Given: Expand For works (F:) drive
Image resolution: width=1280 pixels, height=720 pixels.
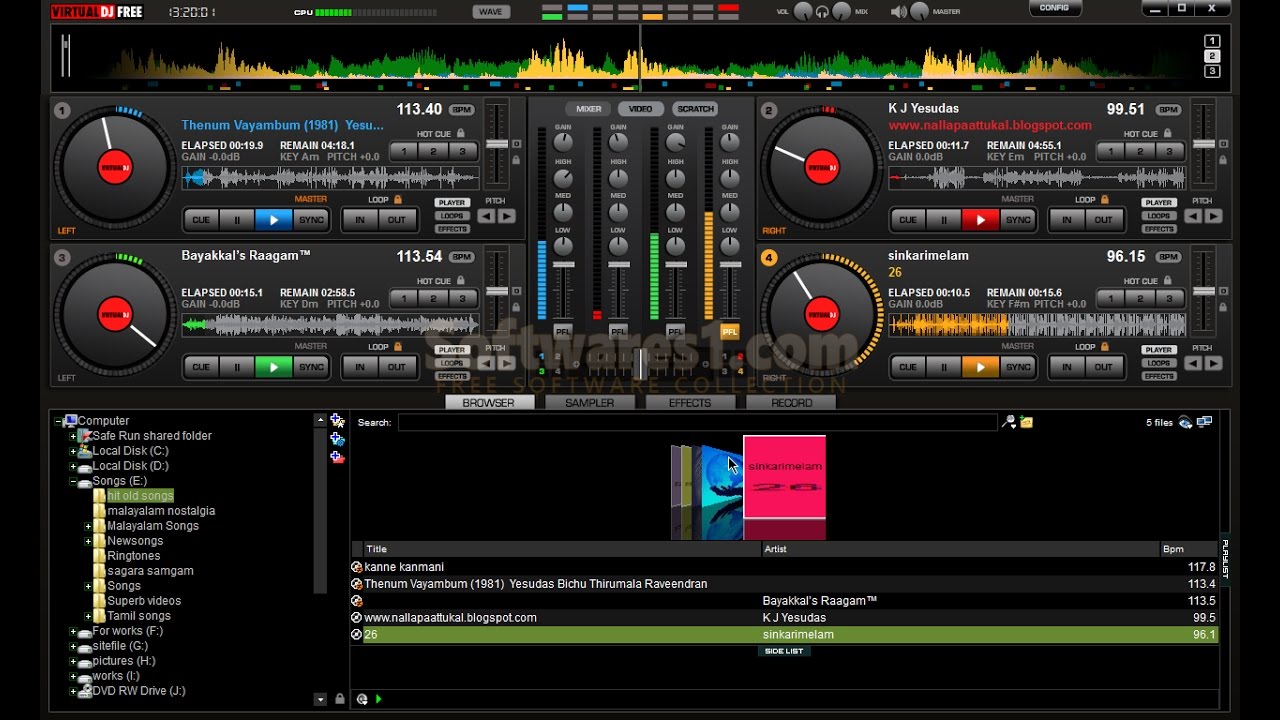Looking at the screenshot, I should click(x=73, y=631).
